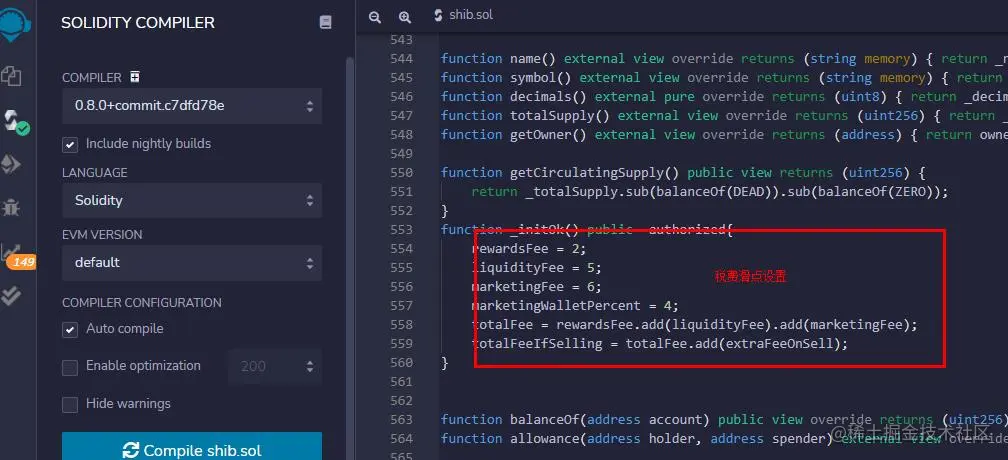
Task: Open the File explorer sidebar icon
Action: (x=12, y=76)
